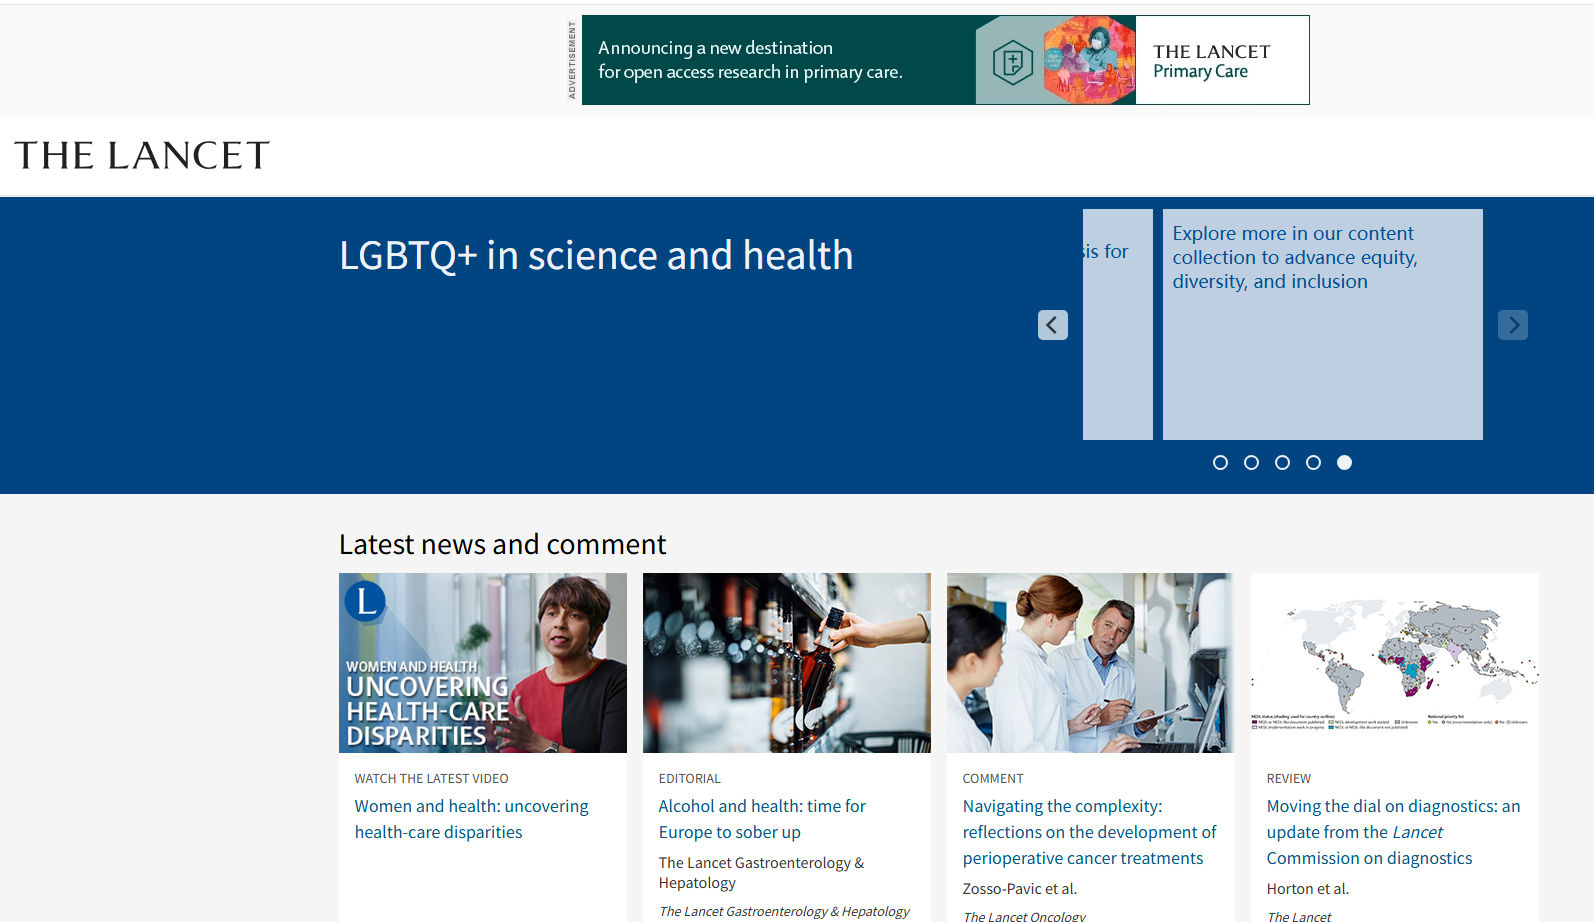Open the equity, diversity, and inclusion collection card

tap(1321, 323)
